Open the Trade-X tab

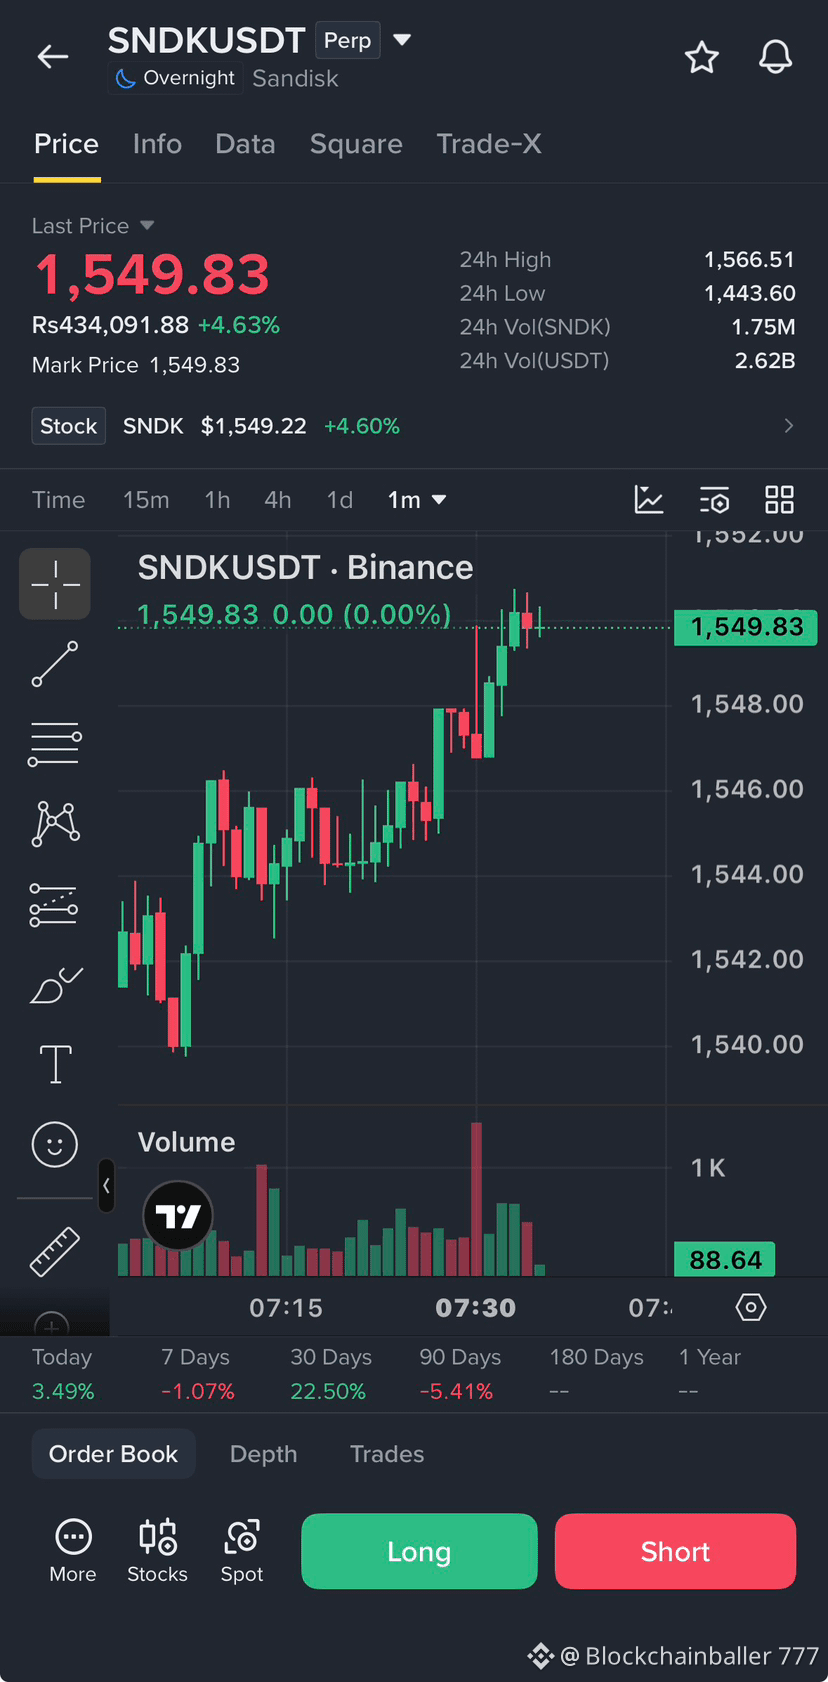[x=489, y=144]
